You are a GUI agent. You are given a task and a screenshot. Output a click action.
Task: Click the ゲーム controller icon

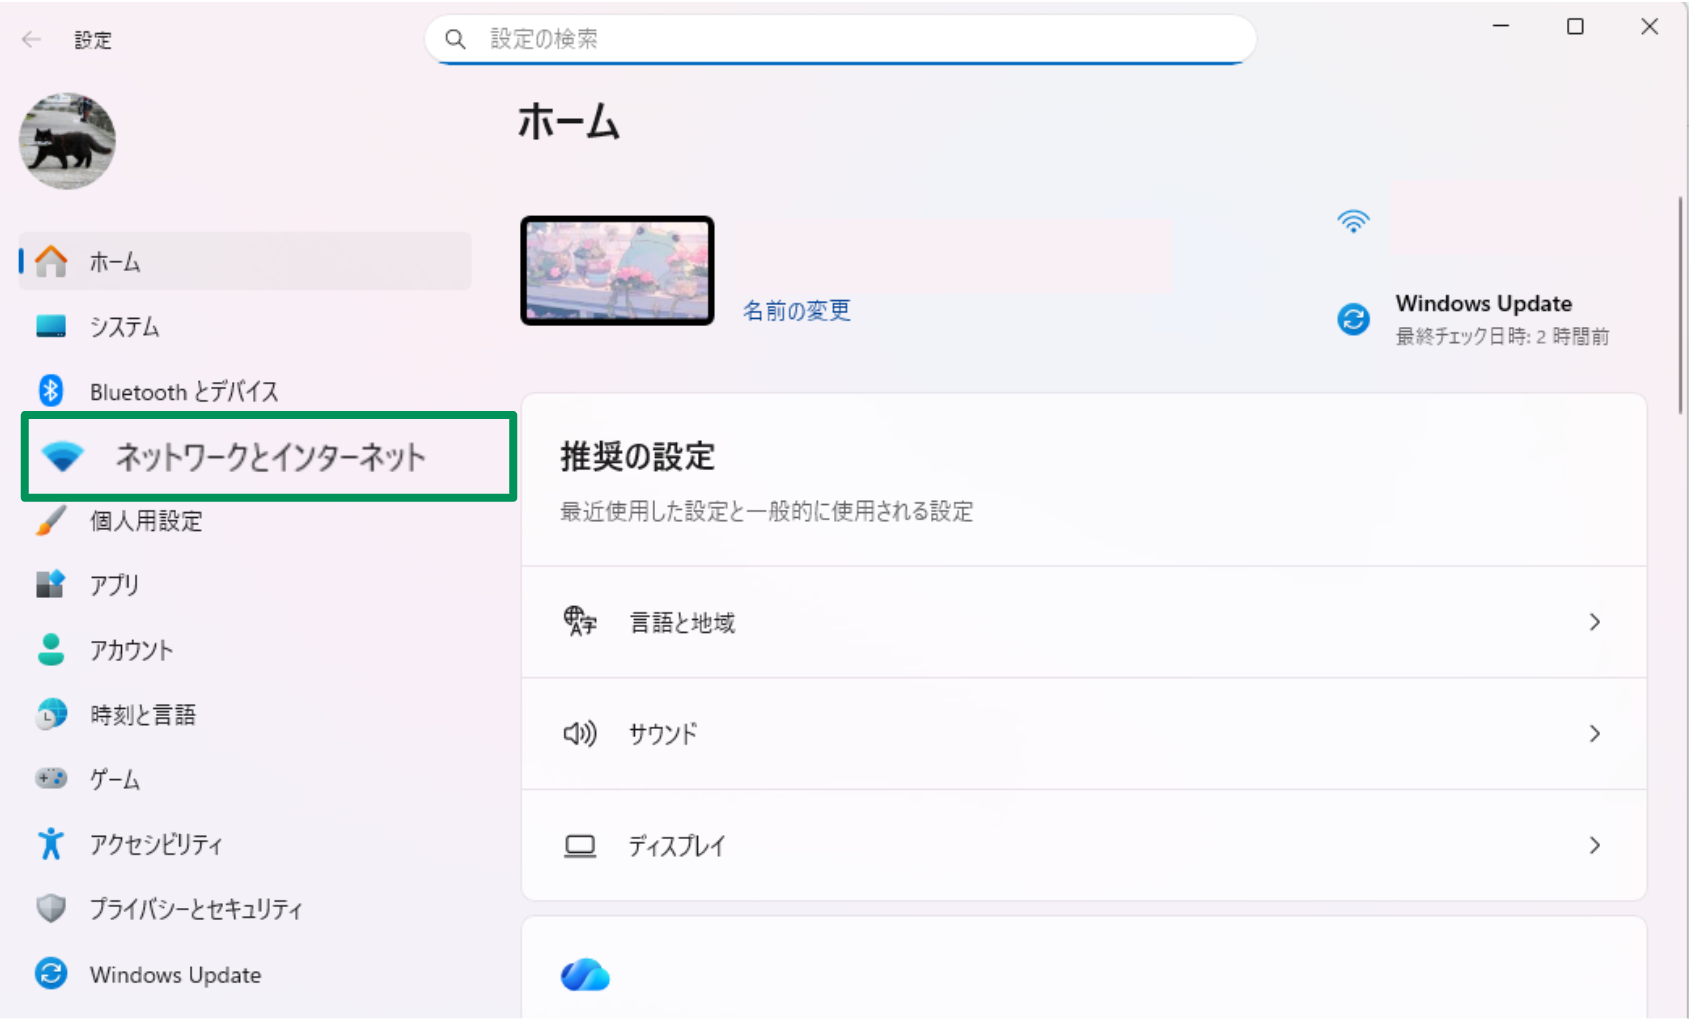tap(50, 778)
